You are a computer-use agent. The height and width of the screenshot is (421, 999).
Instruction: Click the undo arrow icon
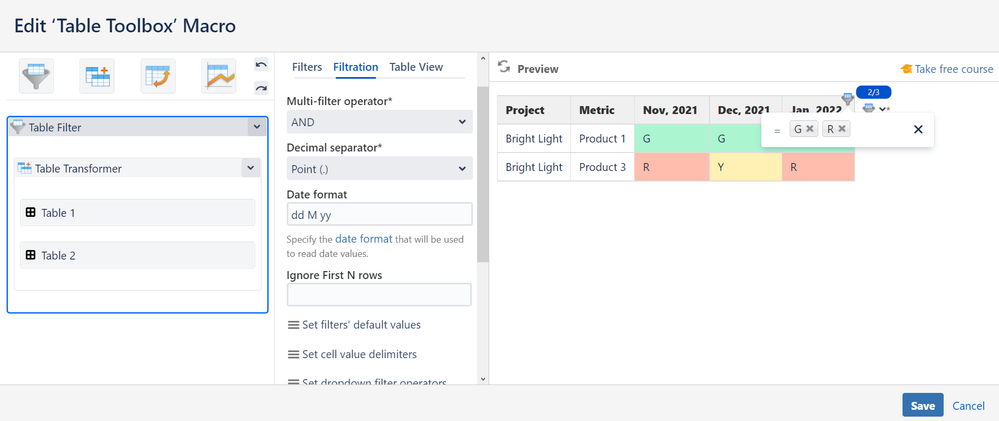coord(260,65)
